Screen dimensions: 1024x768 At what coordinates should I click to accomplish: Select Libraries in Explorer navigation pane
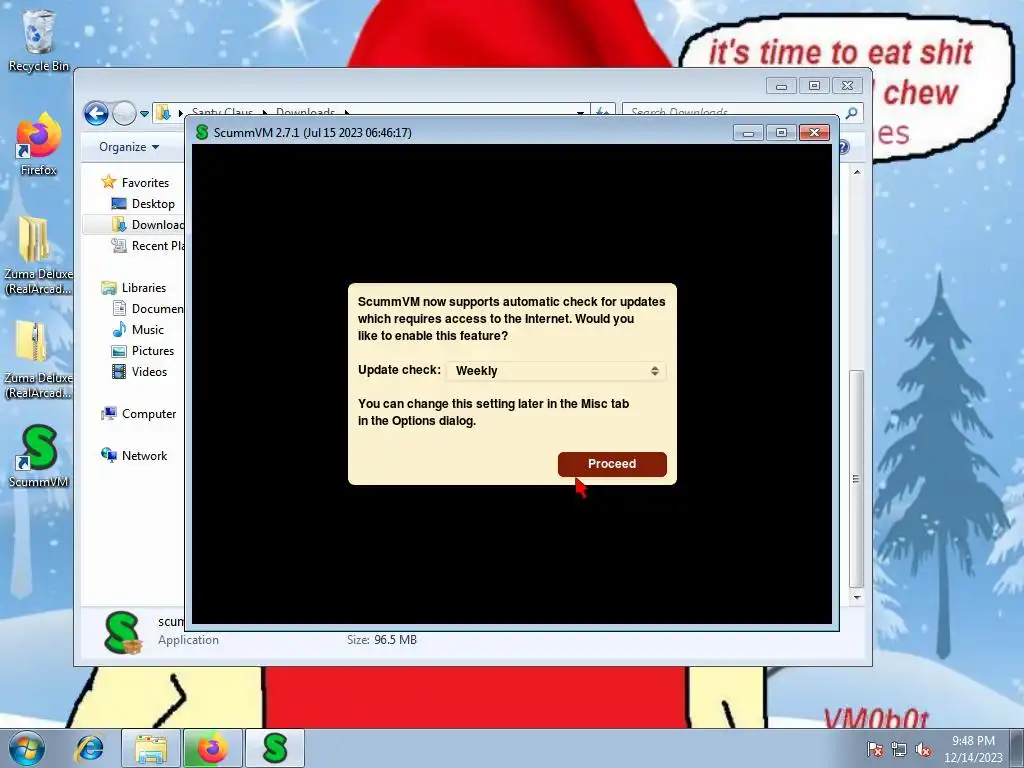coord(134,287)
